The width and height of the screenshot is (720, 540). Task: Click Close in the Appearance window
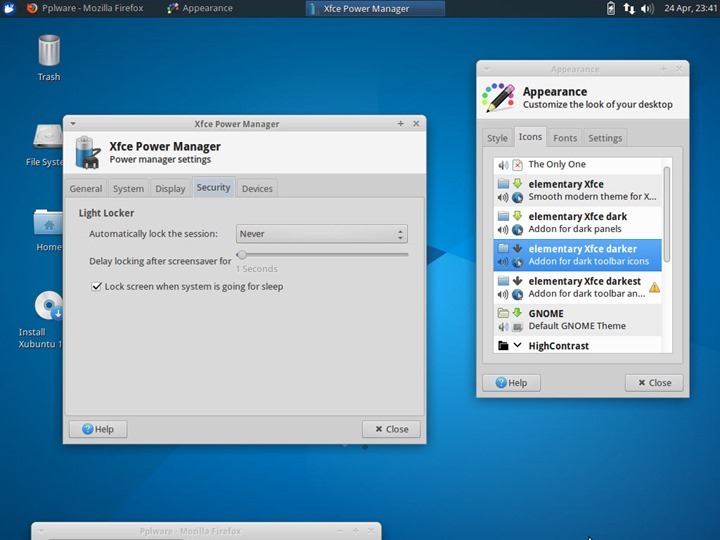pyautogui.click(x=654, y=382)
